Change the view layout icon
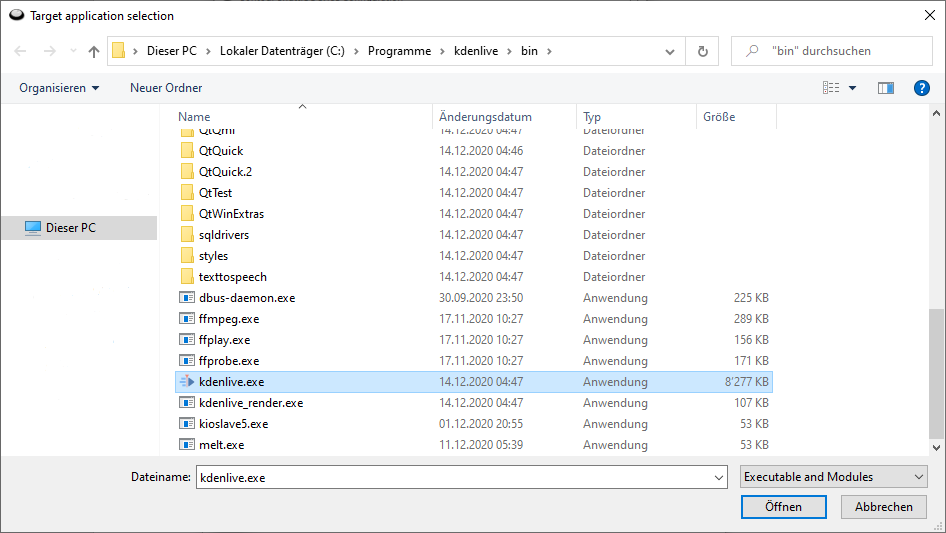 click(x=831, y=88)
